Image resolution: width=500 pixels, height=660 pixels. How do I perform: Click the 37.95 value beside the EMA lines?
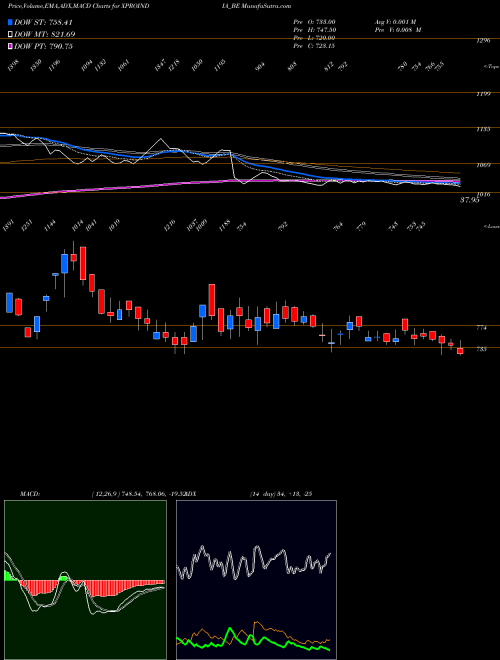pyautogui.click(x=470, y=201)
